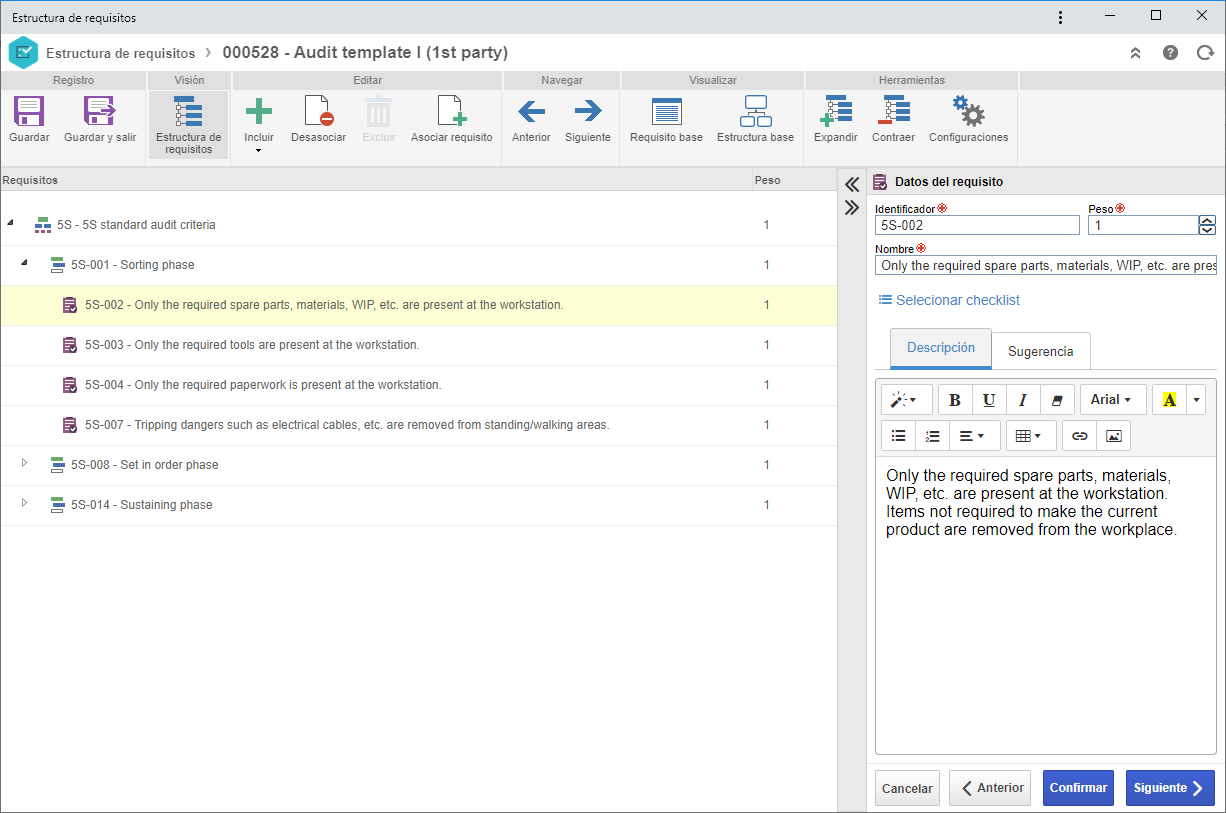Screen dimensions: 1226x813
Task: Click Guardar y salir toolbar icon
Action: (100, 111)
